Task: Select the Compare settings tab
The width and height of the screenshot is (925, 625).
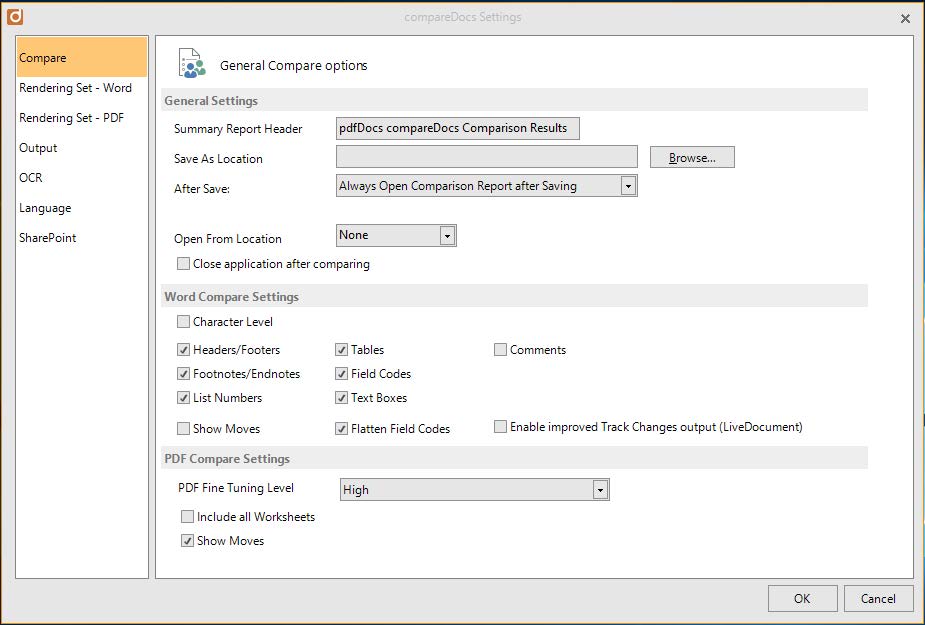Action: (82, 57)
